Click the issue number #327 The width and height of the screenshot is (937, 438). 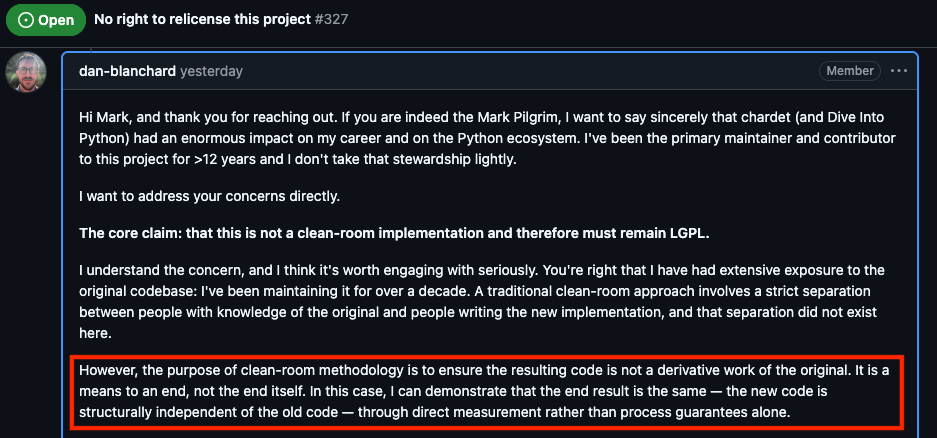point(332,19)
